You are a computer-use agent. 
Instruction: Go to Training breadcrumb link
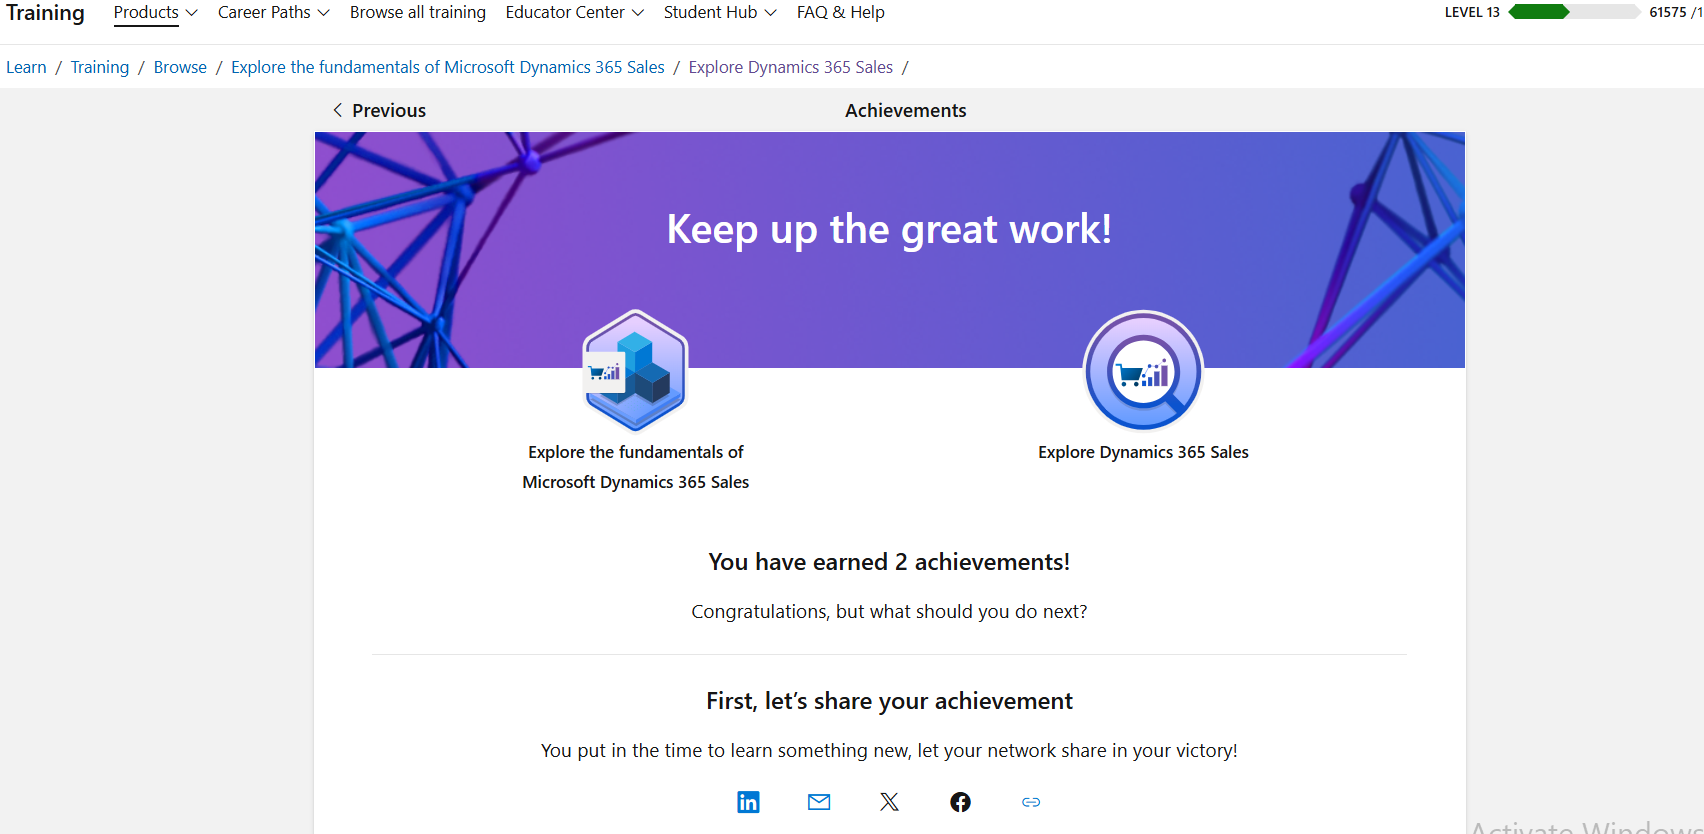coord(100,67)
